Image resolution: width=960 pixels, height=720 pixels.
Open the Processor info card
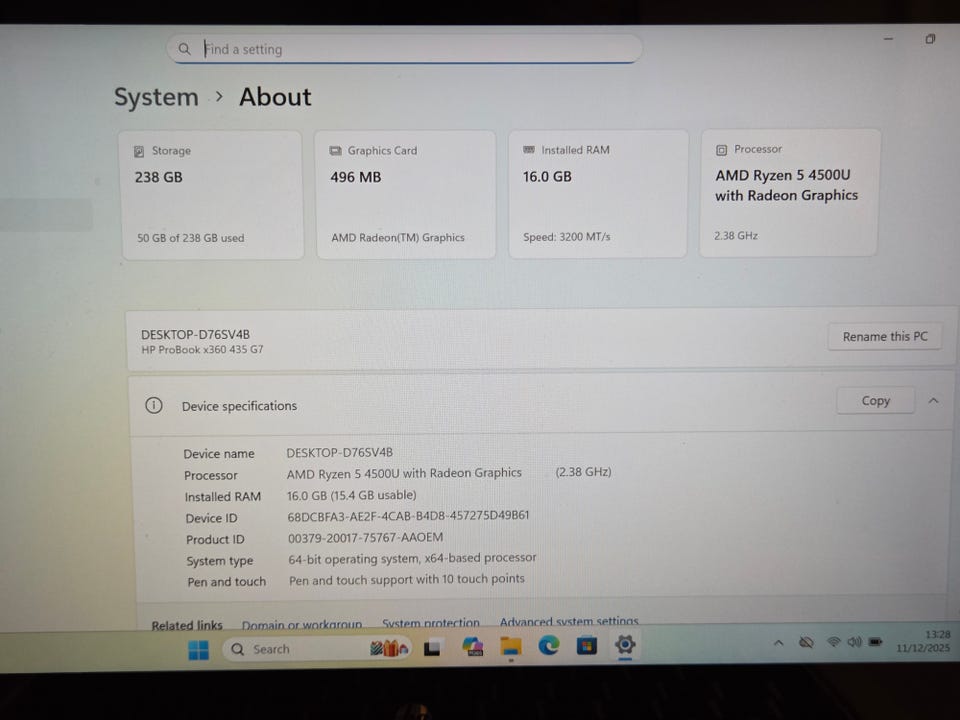(x=790, y=192)
